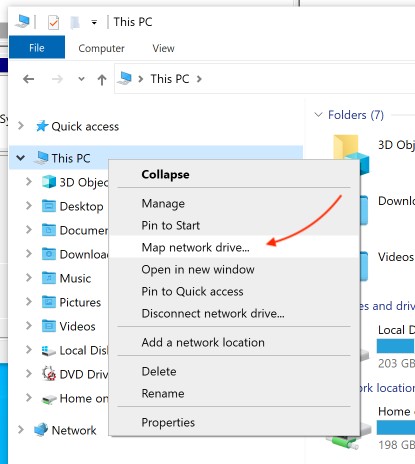This screenshot has height=464, width=415.
Task: Click the Music folder icon
Action: pyautogui.click(x=49, y=278)
